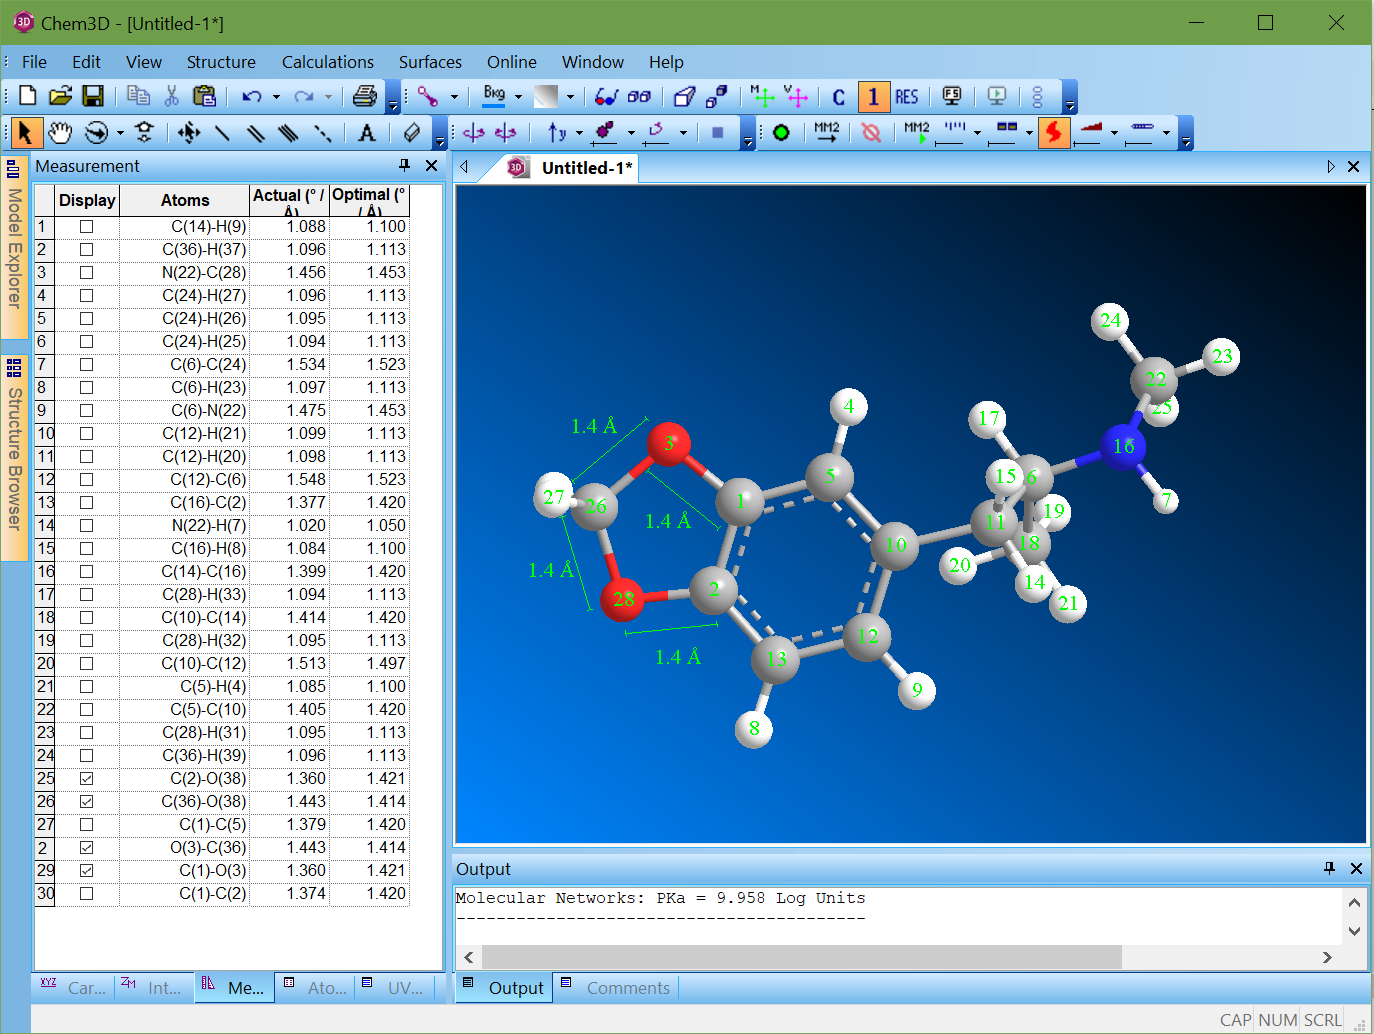Open the background effects gradient dropdown
Viewport: 1374px width, 1034px height.
[x=571, y=97]
